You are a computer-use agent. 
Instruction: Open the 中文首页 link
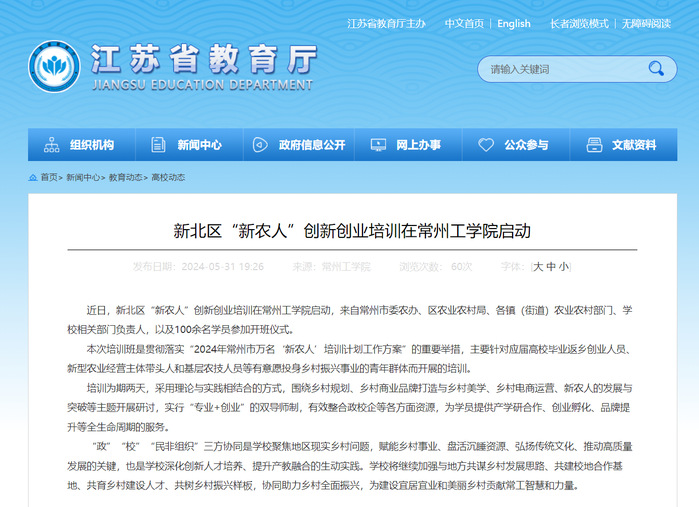(464, 23)
